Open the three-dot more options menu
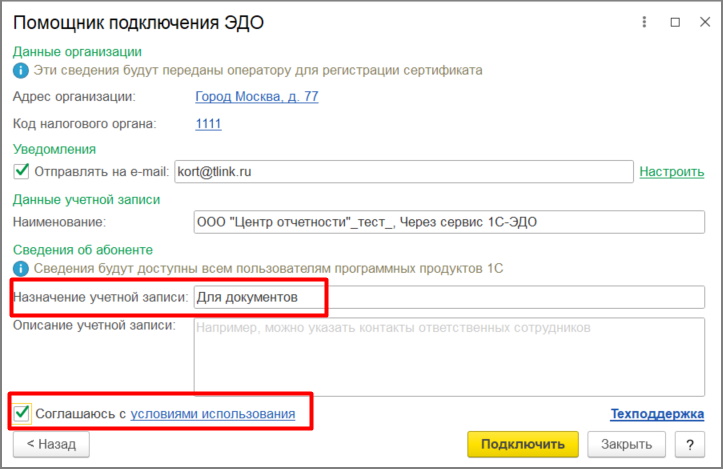 click(x=644, y=22)
